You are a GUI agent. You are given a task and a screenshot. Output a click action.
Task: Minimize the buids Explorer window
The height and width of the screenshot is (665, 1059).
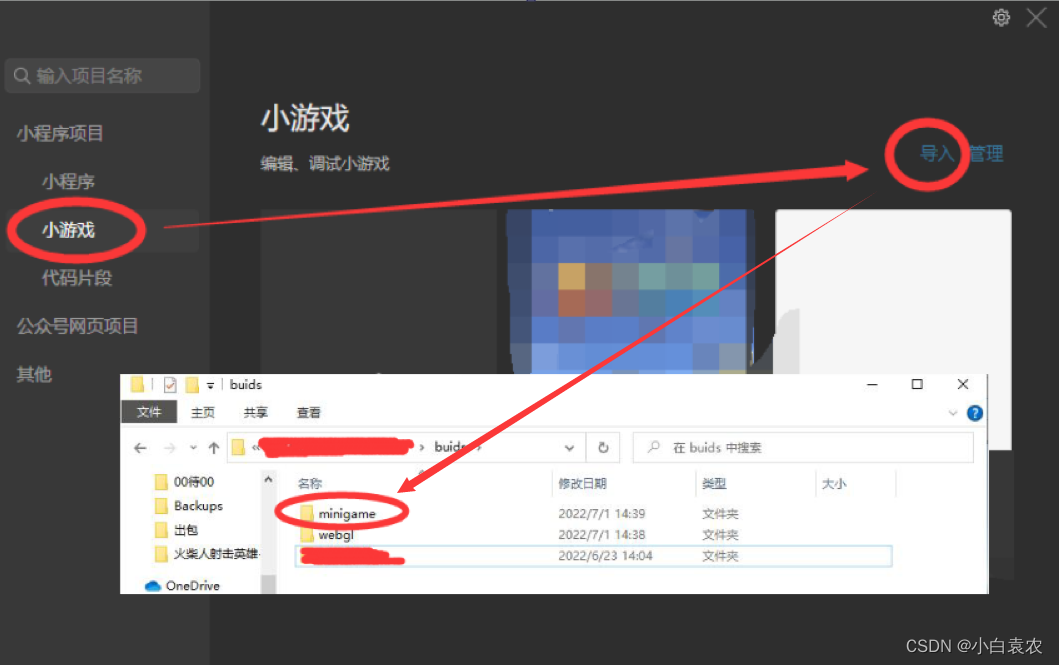click(872, 384)
